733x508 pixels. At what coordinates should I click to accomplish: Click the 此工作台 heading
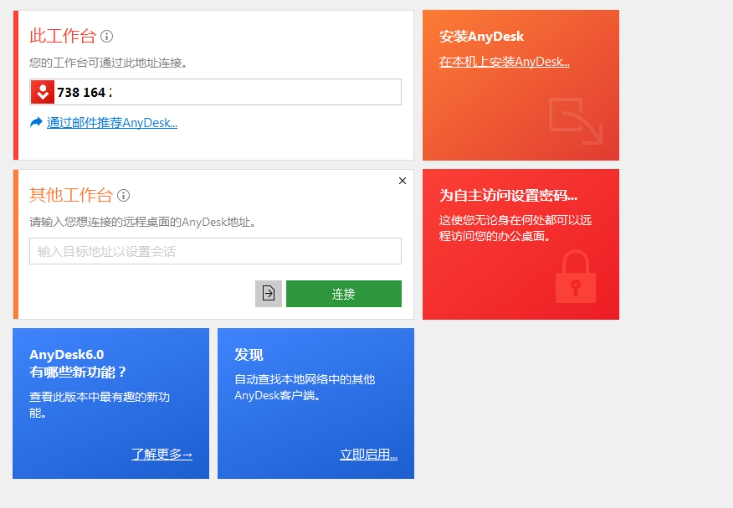63,36
